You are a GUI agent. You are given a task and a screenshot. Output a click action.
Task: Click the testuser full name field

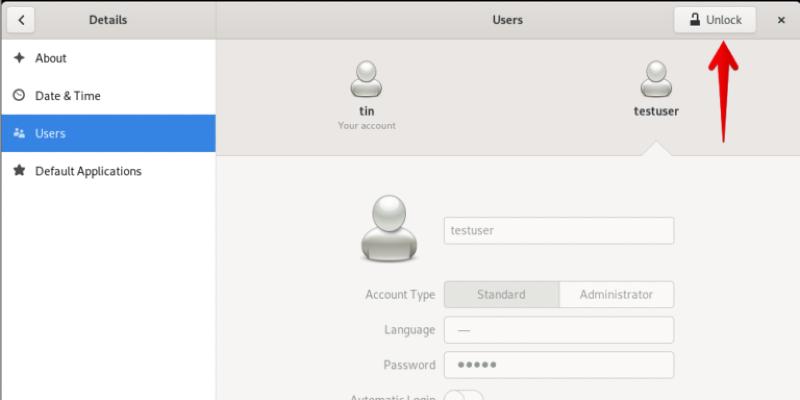[x=558, y=230]
